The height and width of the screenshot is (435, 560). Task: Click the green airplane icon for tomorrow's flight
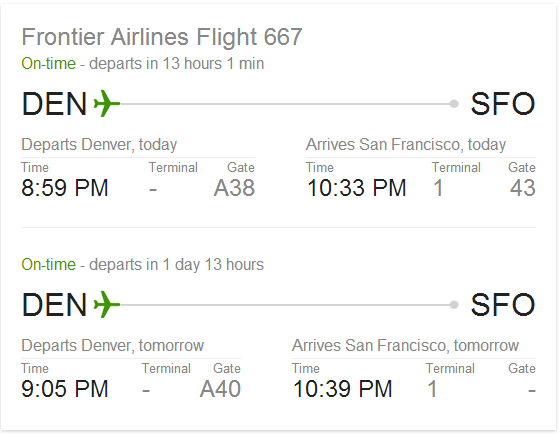(x=106, y=305)
